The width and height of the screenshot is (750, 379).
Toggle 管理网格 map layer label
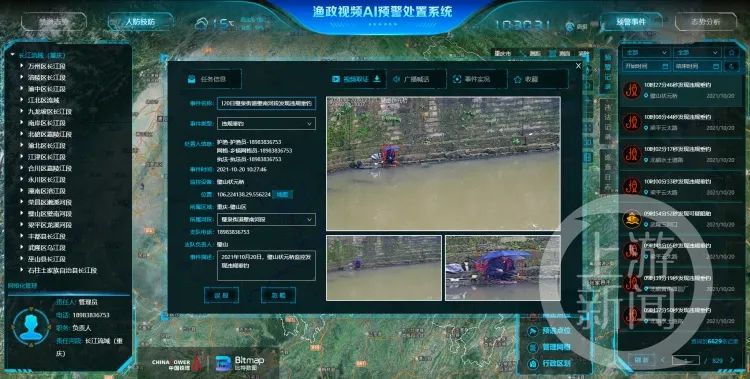point(556,347)
